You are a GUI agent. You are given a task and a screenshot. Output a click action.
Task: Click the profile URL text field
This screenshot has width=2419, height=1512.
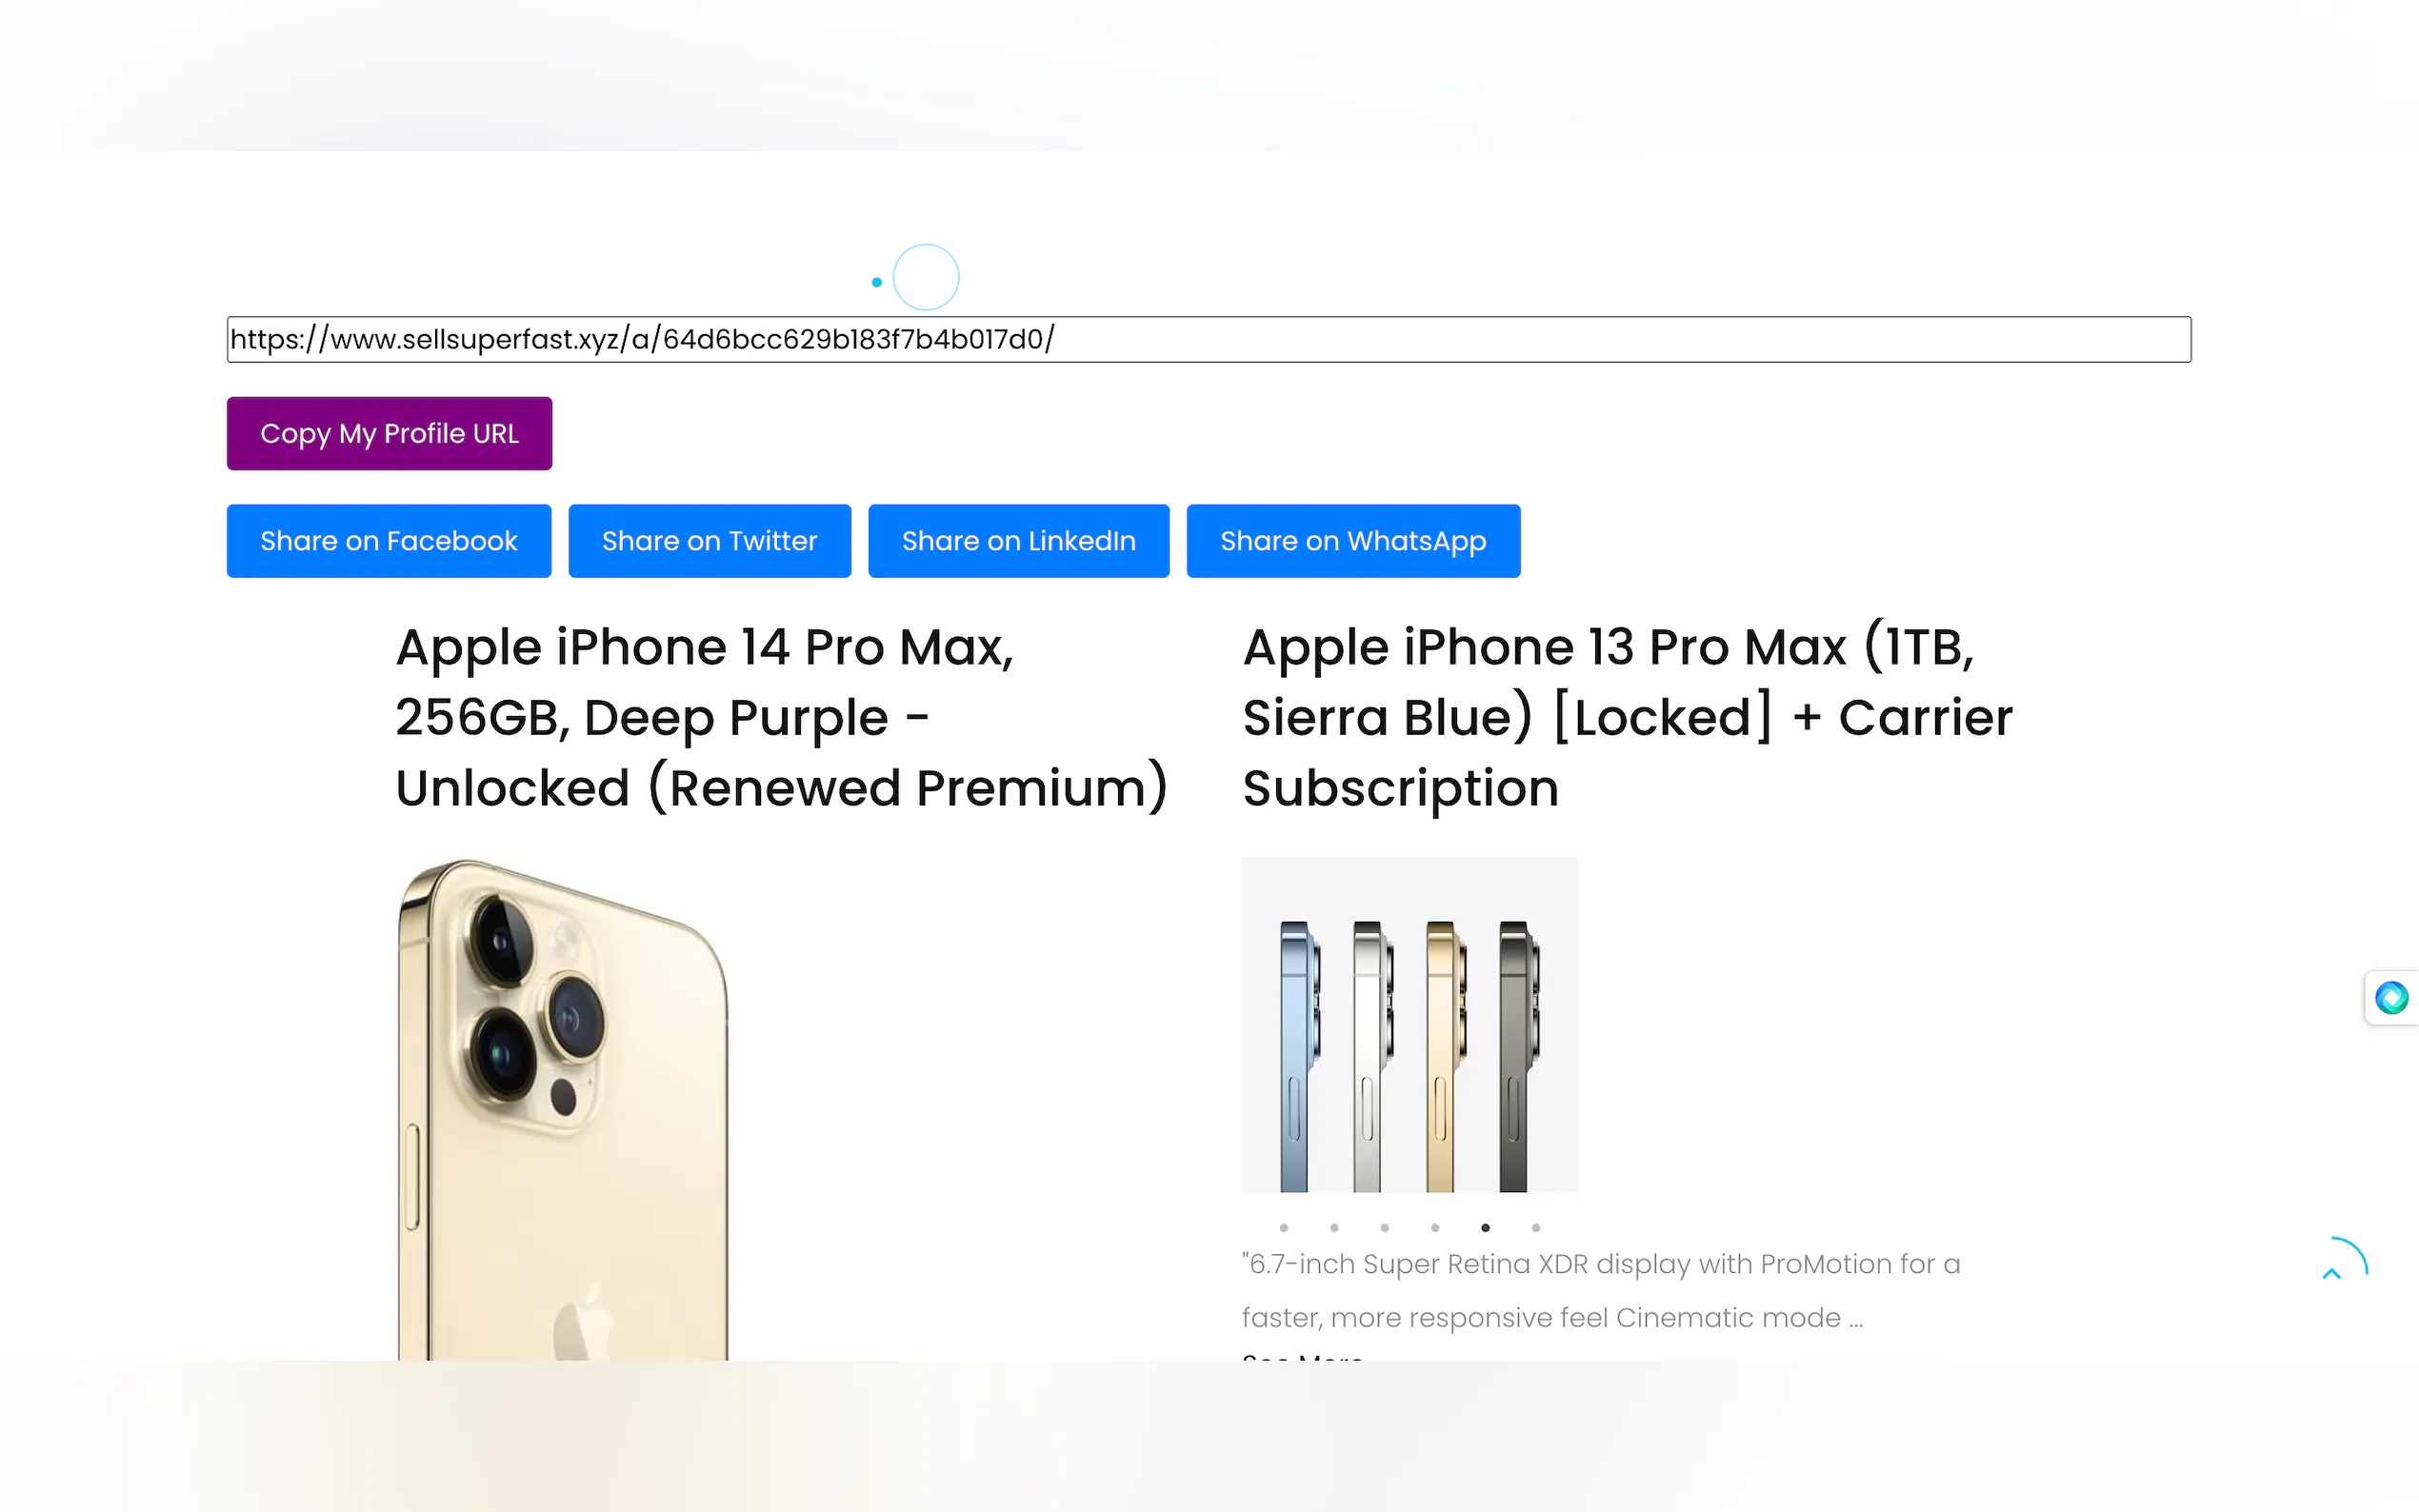coord(1208,340)
